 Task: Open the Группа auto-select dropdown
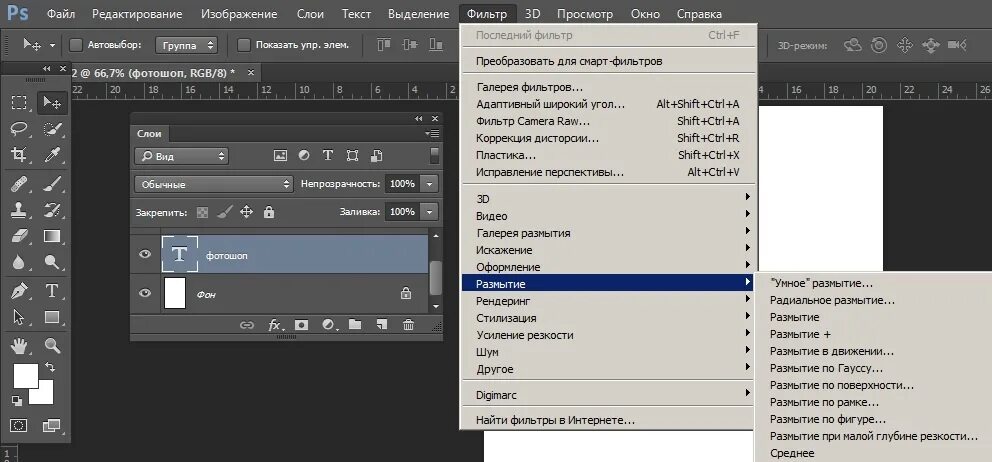click(186, 45)
